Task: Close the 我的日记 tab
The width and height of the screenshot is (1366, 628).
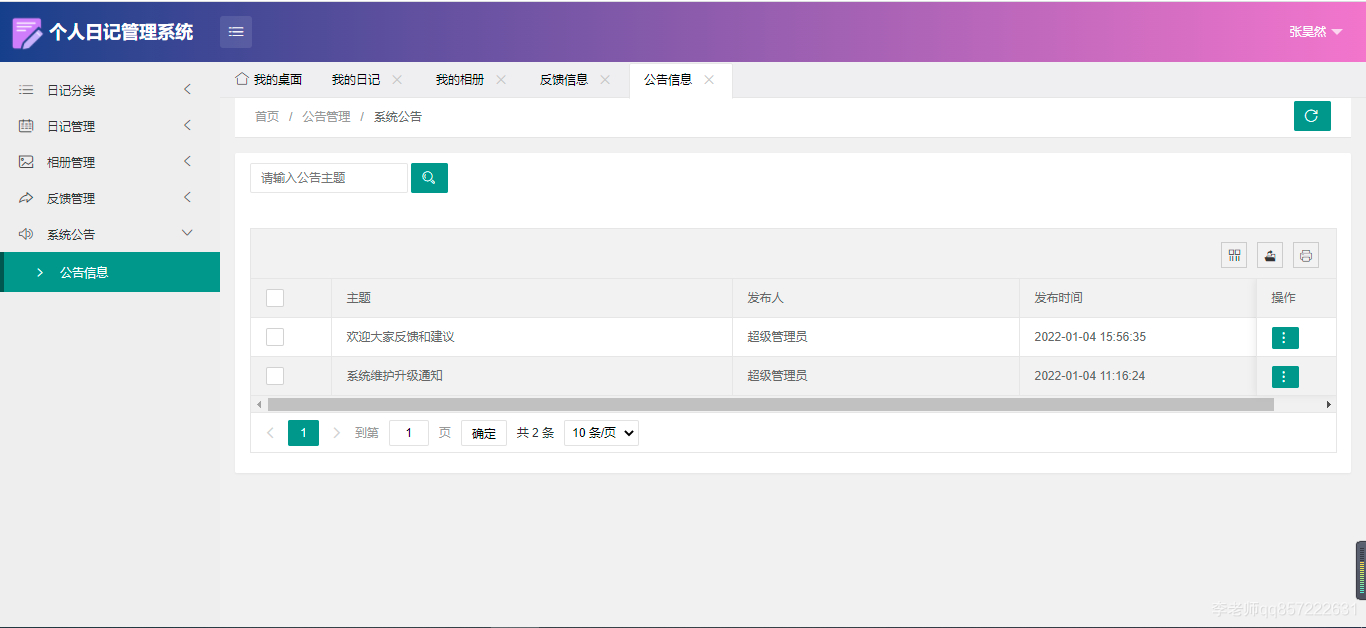Action: [397, 80]
